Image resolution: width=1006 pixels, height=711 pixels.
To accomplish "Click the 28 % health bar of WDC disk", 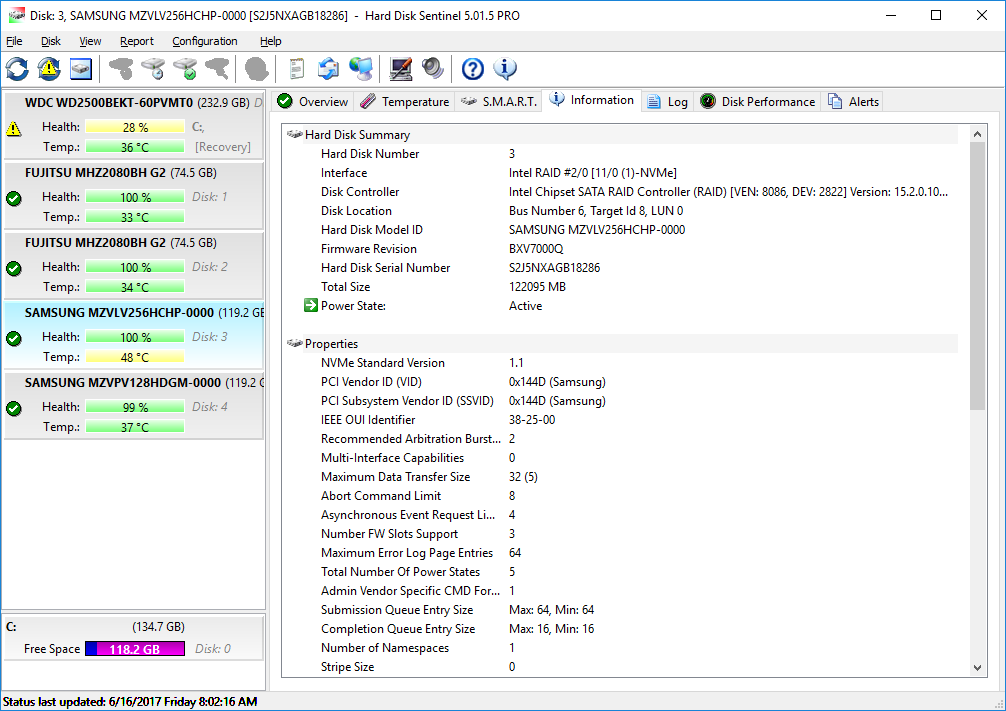I will (x=135, y=127).
